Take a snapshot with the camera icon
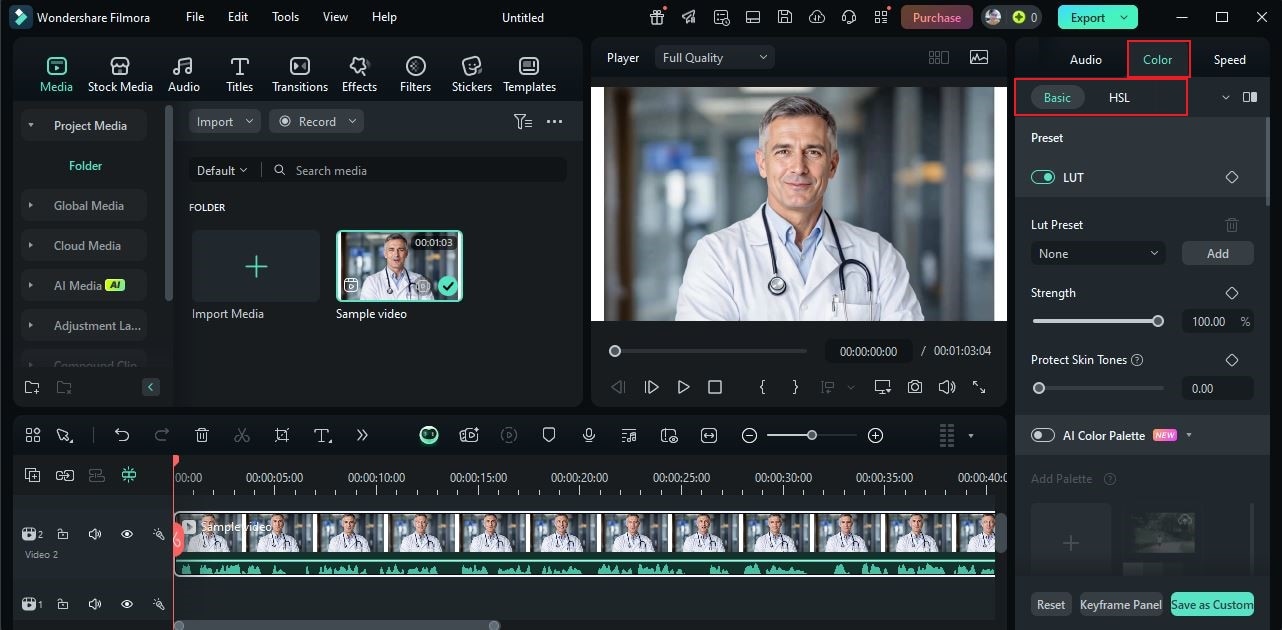The height and width of the screenshot is (630, 1282). 915,387
